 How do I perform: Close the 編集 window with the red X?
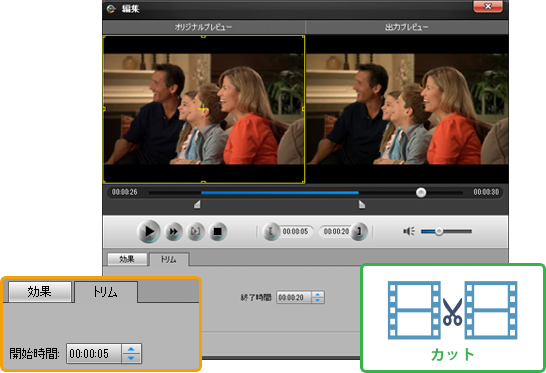[x=488, y=7]
